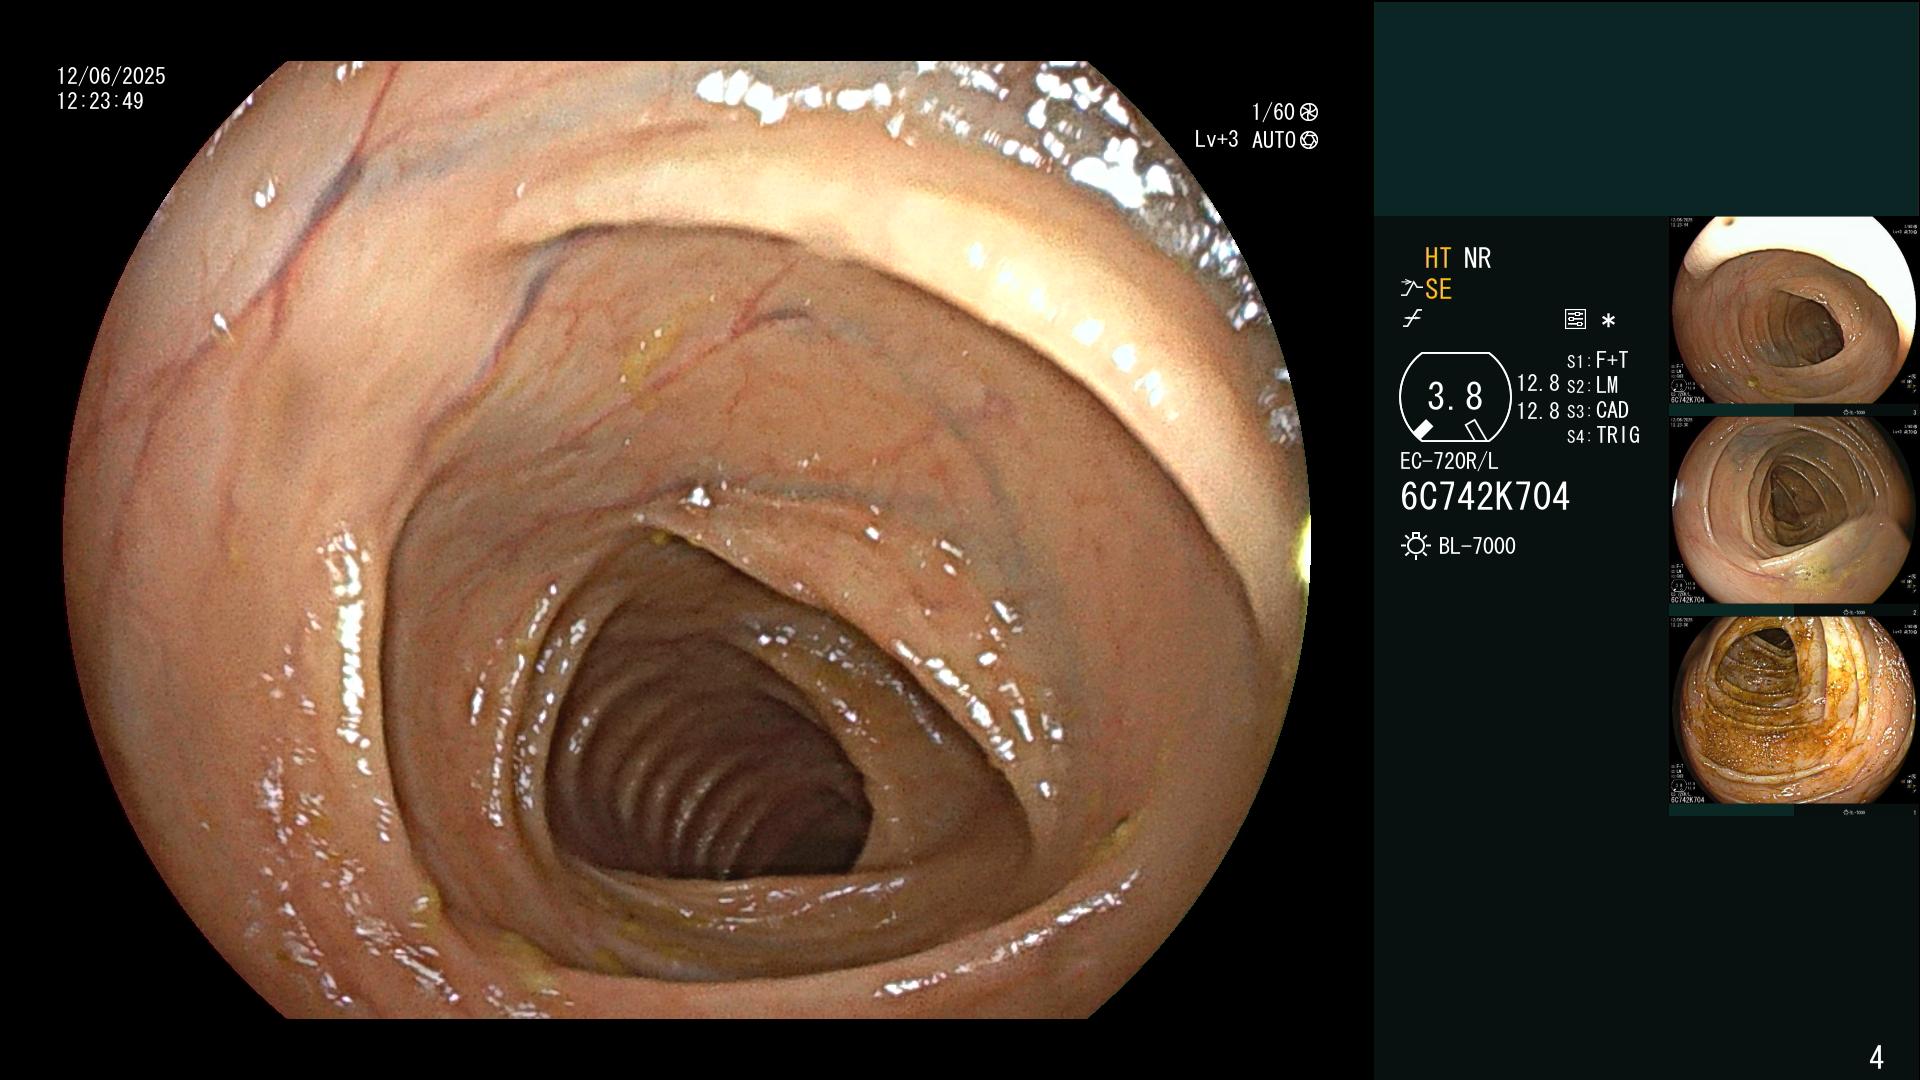Select the S2: LM switch assignment
Screen dimensions: 1920x1080
1592,385
